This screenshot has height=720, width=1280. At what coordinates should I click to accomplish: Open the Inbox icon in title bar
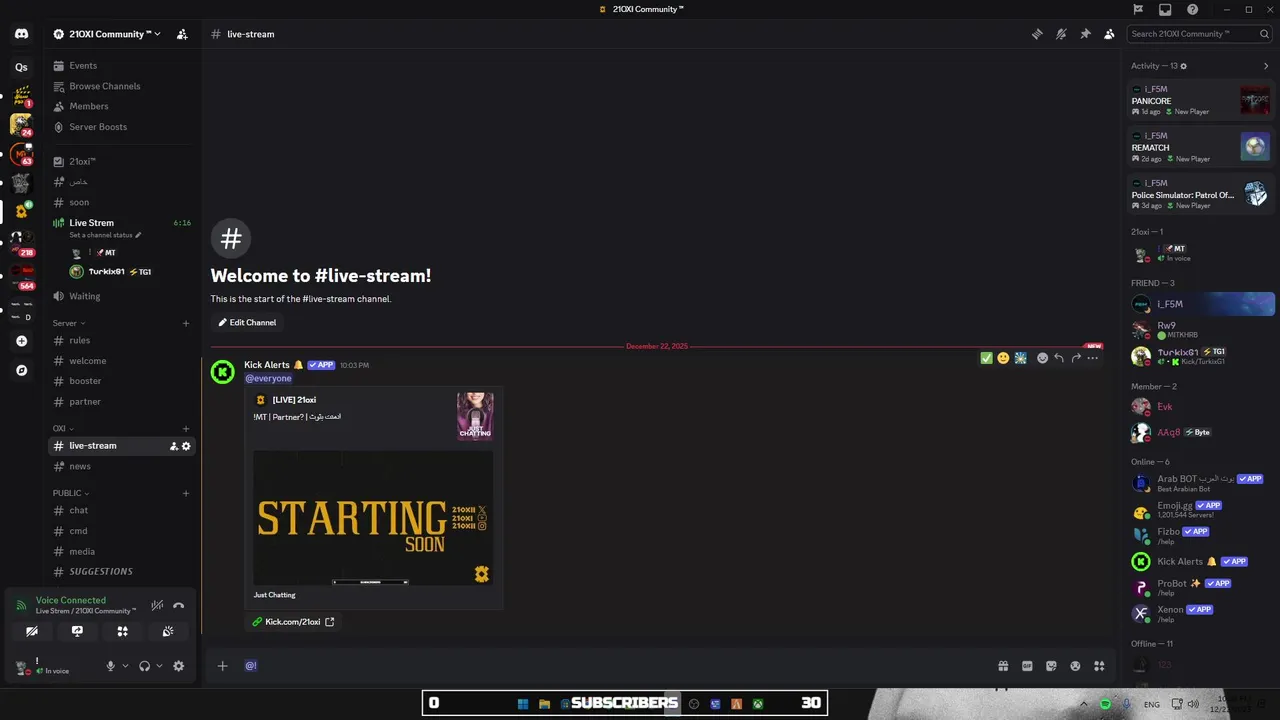tap(1165, 9)
